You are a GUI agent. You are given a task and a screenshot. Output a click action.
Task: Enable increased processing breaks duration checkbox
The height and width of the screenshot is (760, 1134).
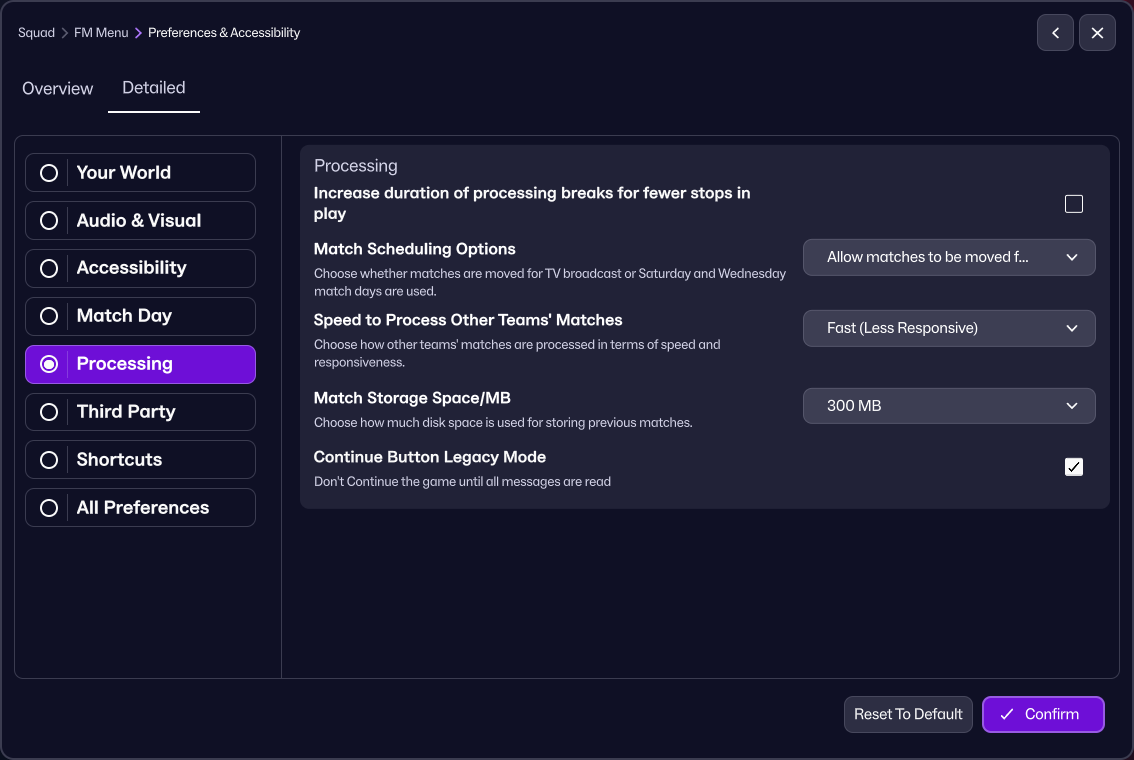pos(1073,204)
